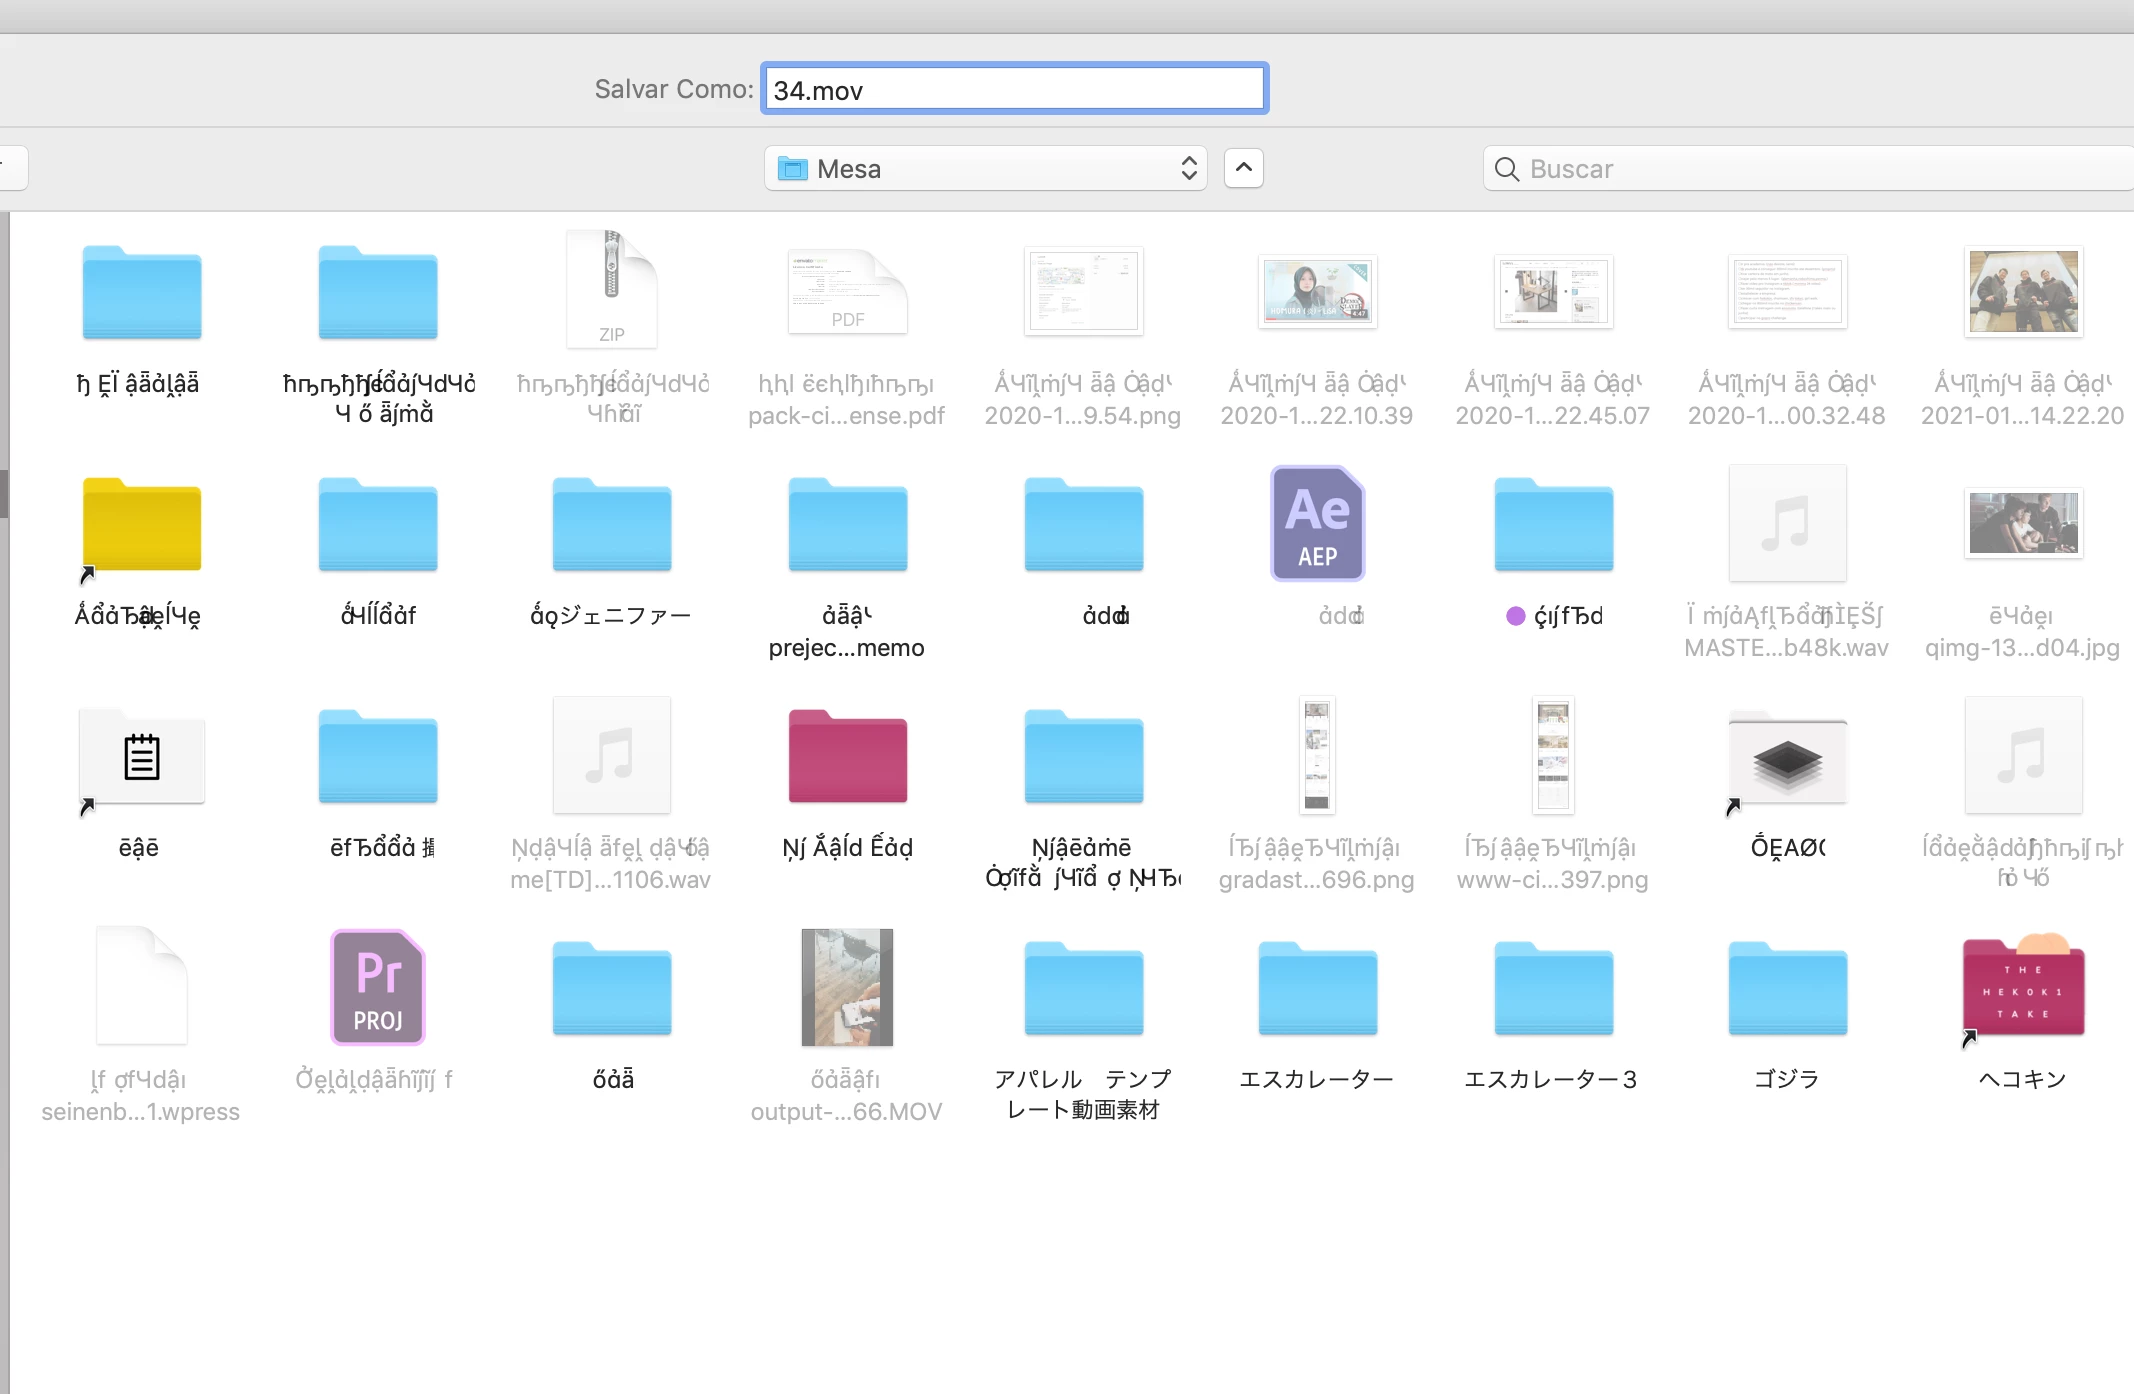Select the Premiere Pro PROJ file icon
Screen dimensions: 2134x1394
coord(377,987)
